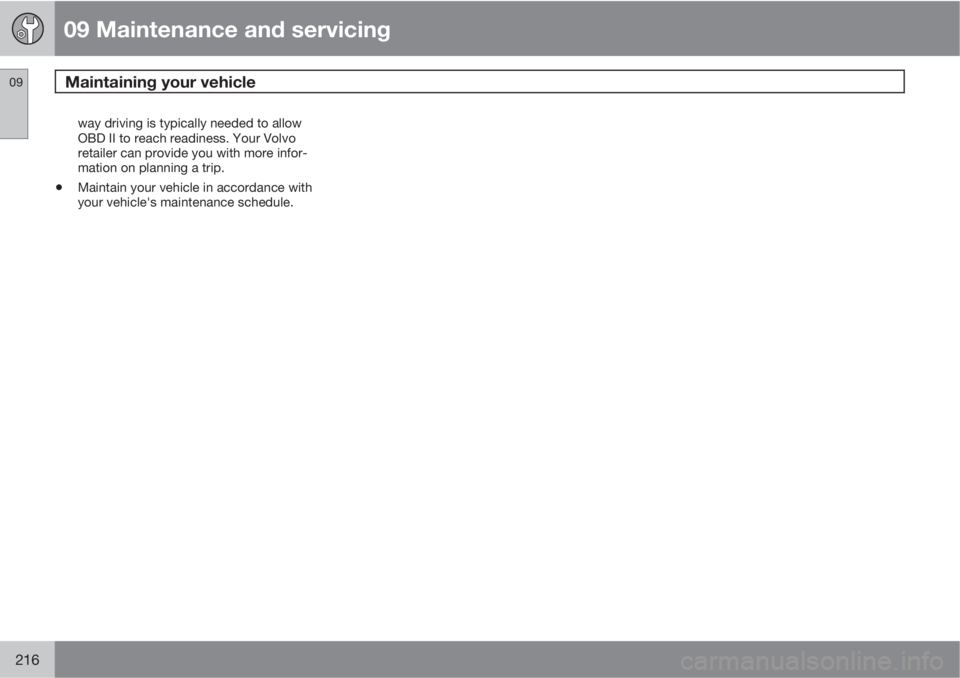Select the '09 Maintenance and servicing' chapter title

(x=227, y=29)
